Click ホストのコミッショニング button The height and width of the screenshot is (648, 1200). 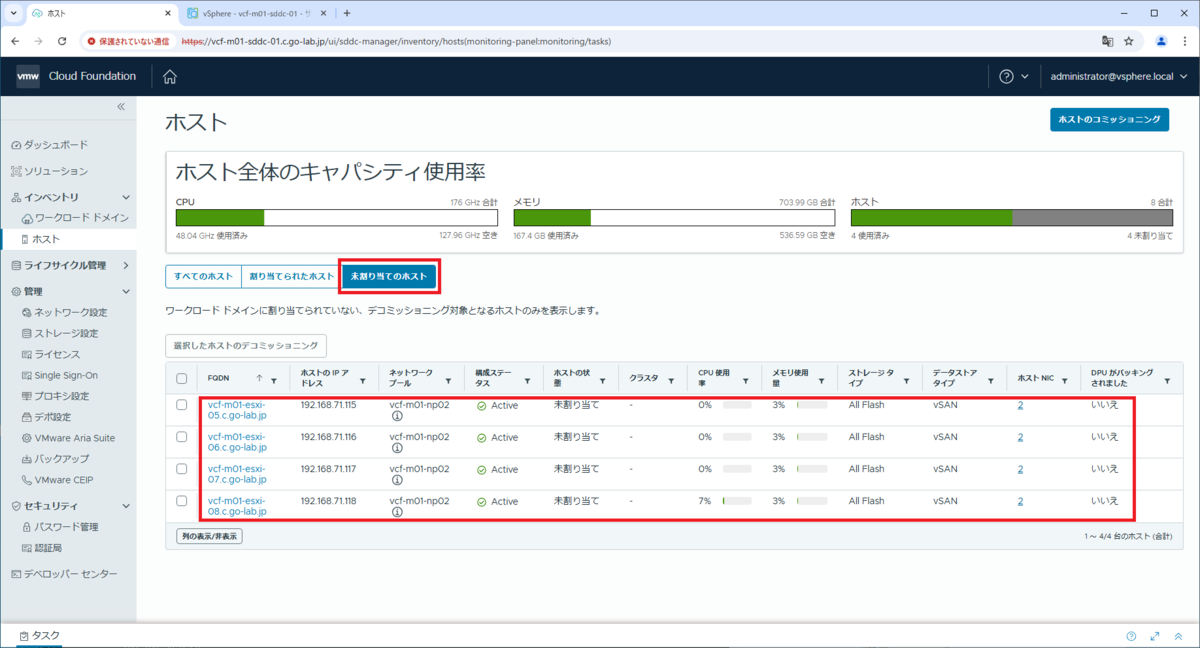pyautogui.click(x=1109, y=119)
